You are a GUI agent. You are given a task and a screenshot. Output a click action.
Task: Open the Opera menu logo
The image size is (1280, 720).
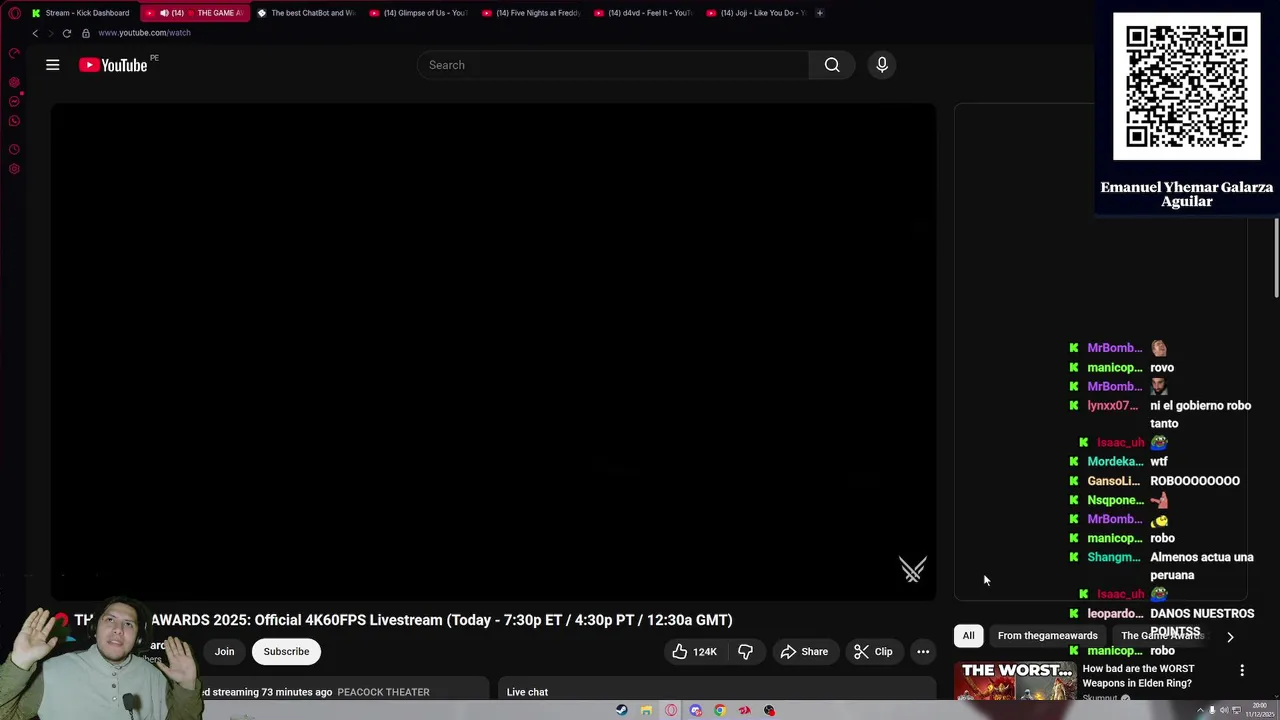tap(14, 13)
